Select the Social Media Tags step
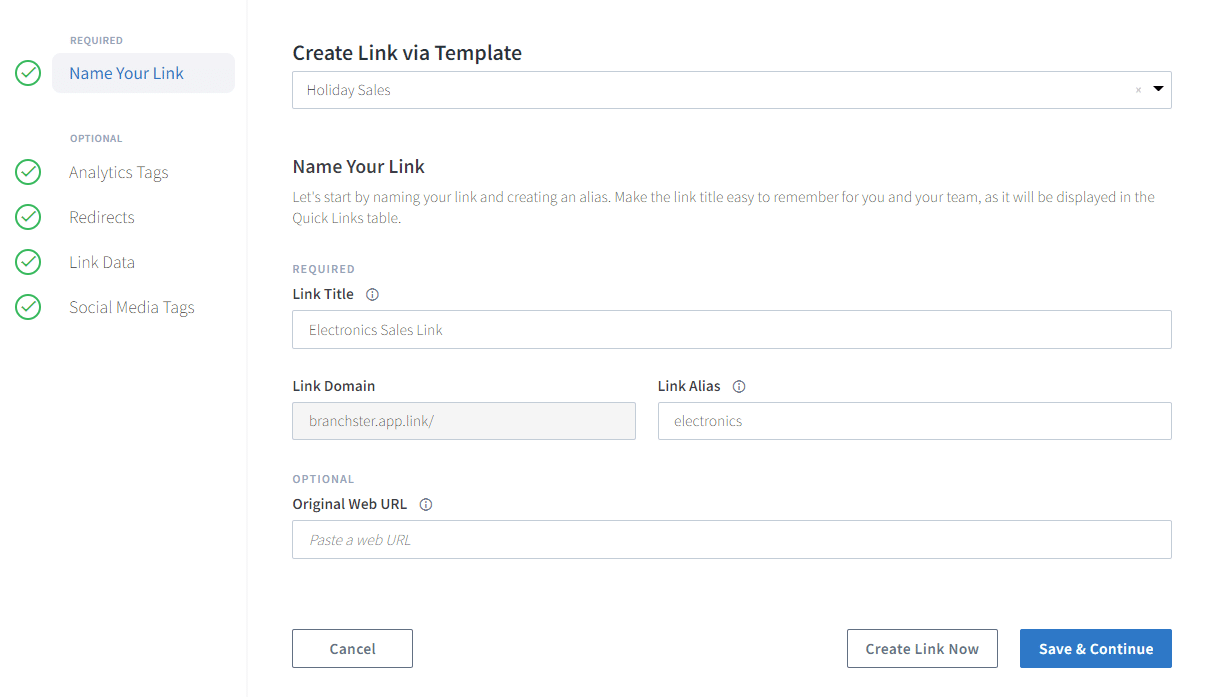The height and width of the screenshot is (697, 1210). coord(131,307)
